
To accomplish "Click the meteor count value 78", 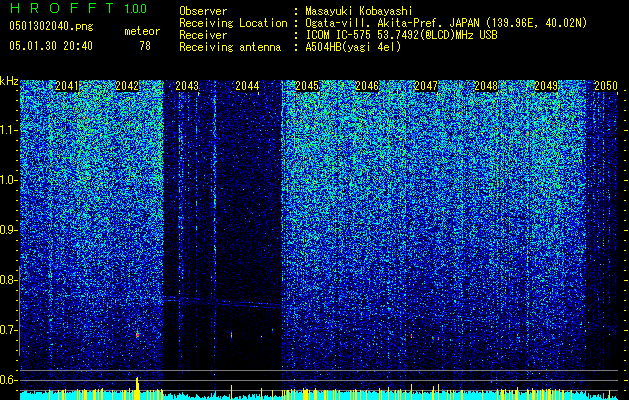I will click(145, 46).
